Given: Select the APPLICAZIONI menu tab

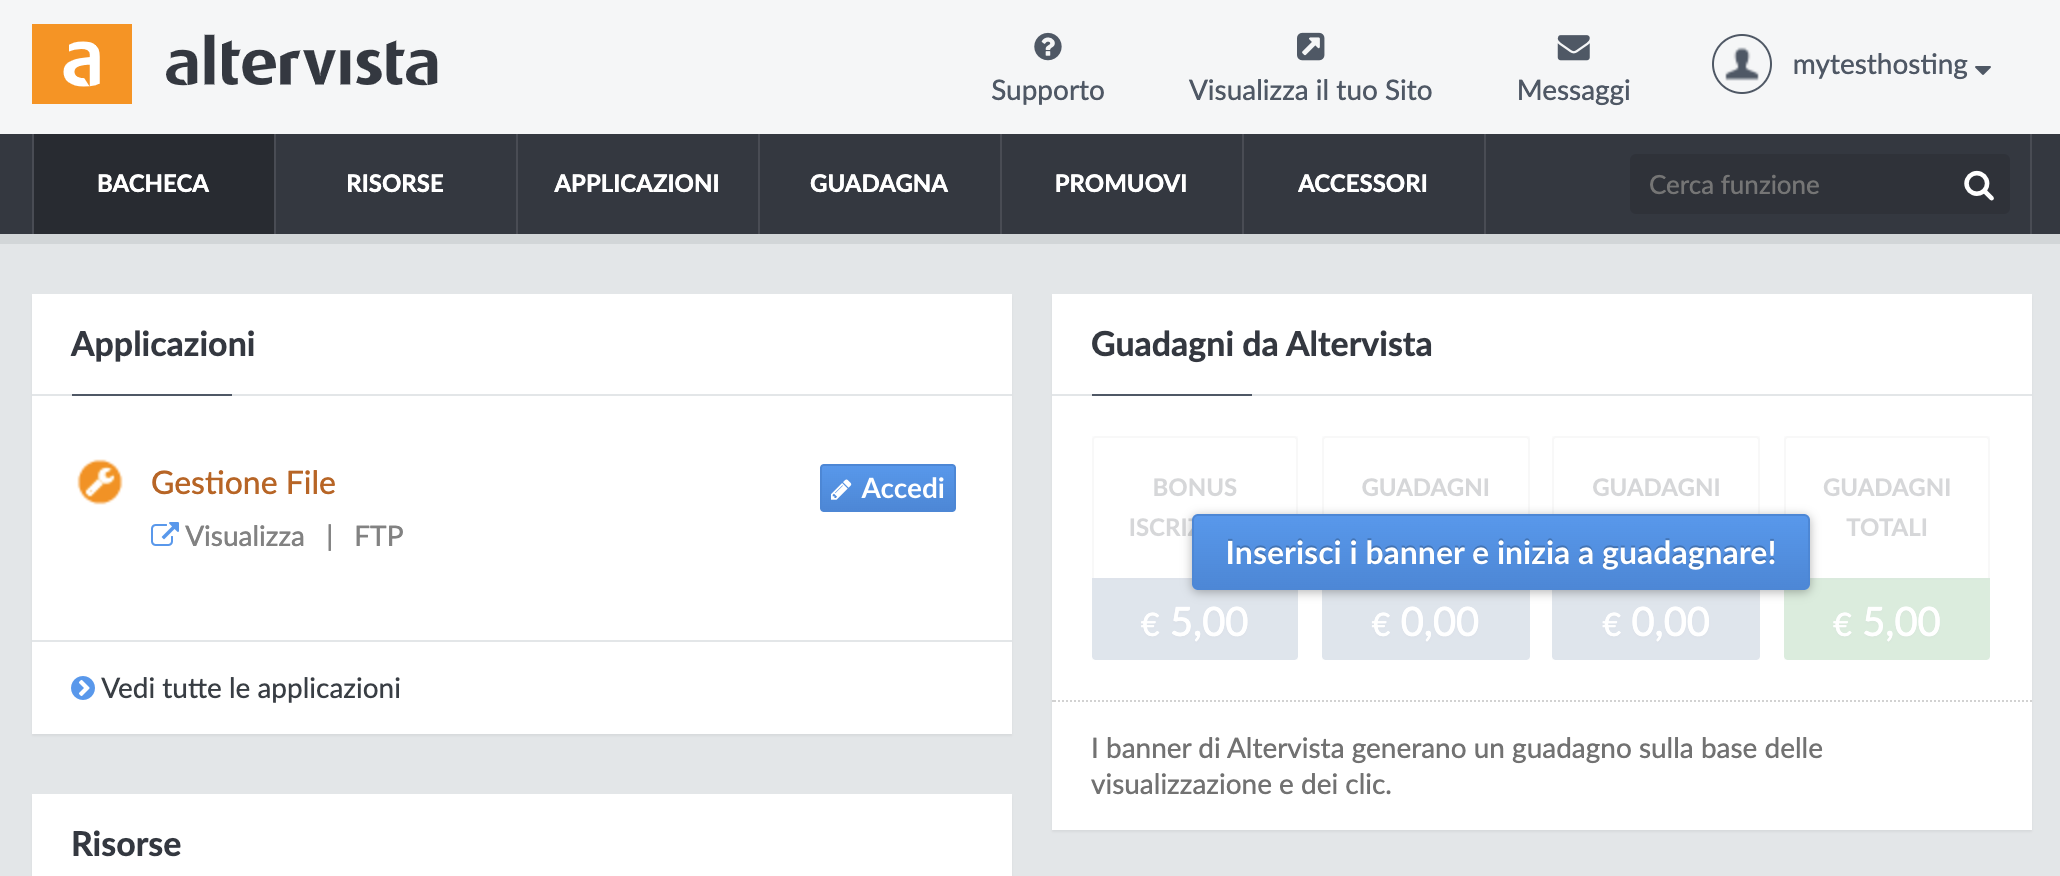Looking at the screenshot, I should pyautogui.click(x=637, y=184).
